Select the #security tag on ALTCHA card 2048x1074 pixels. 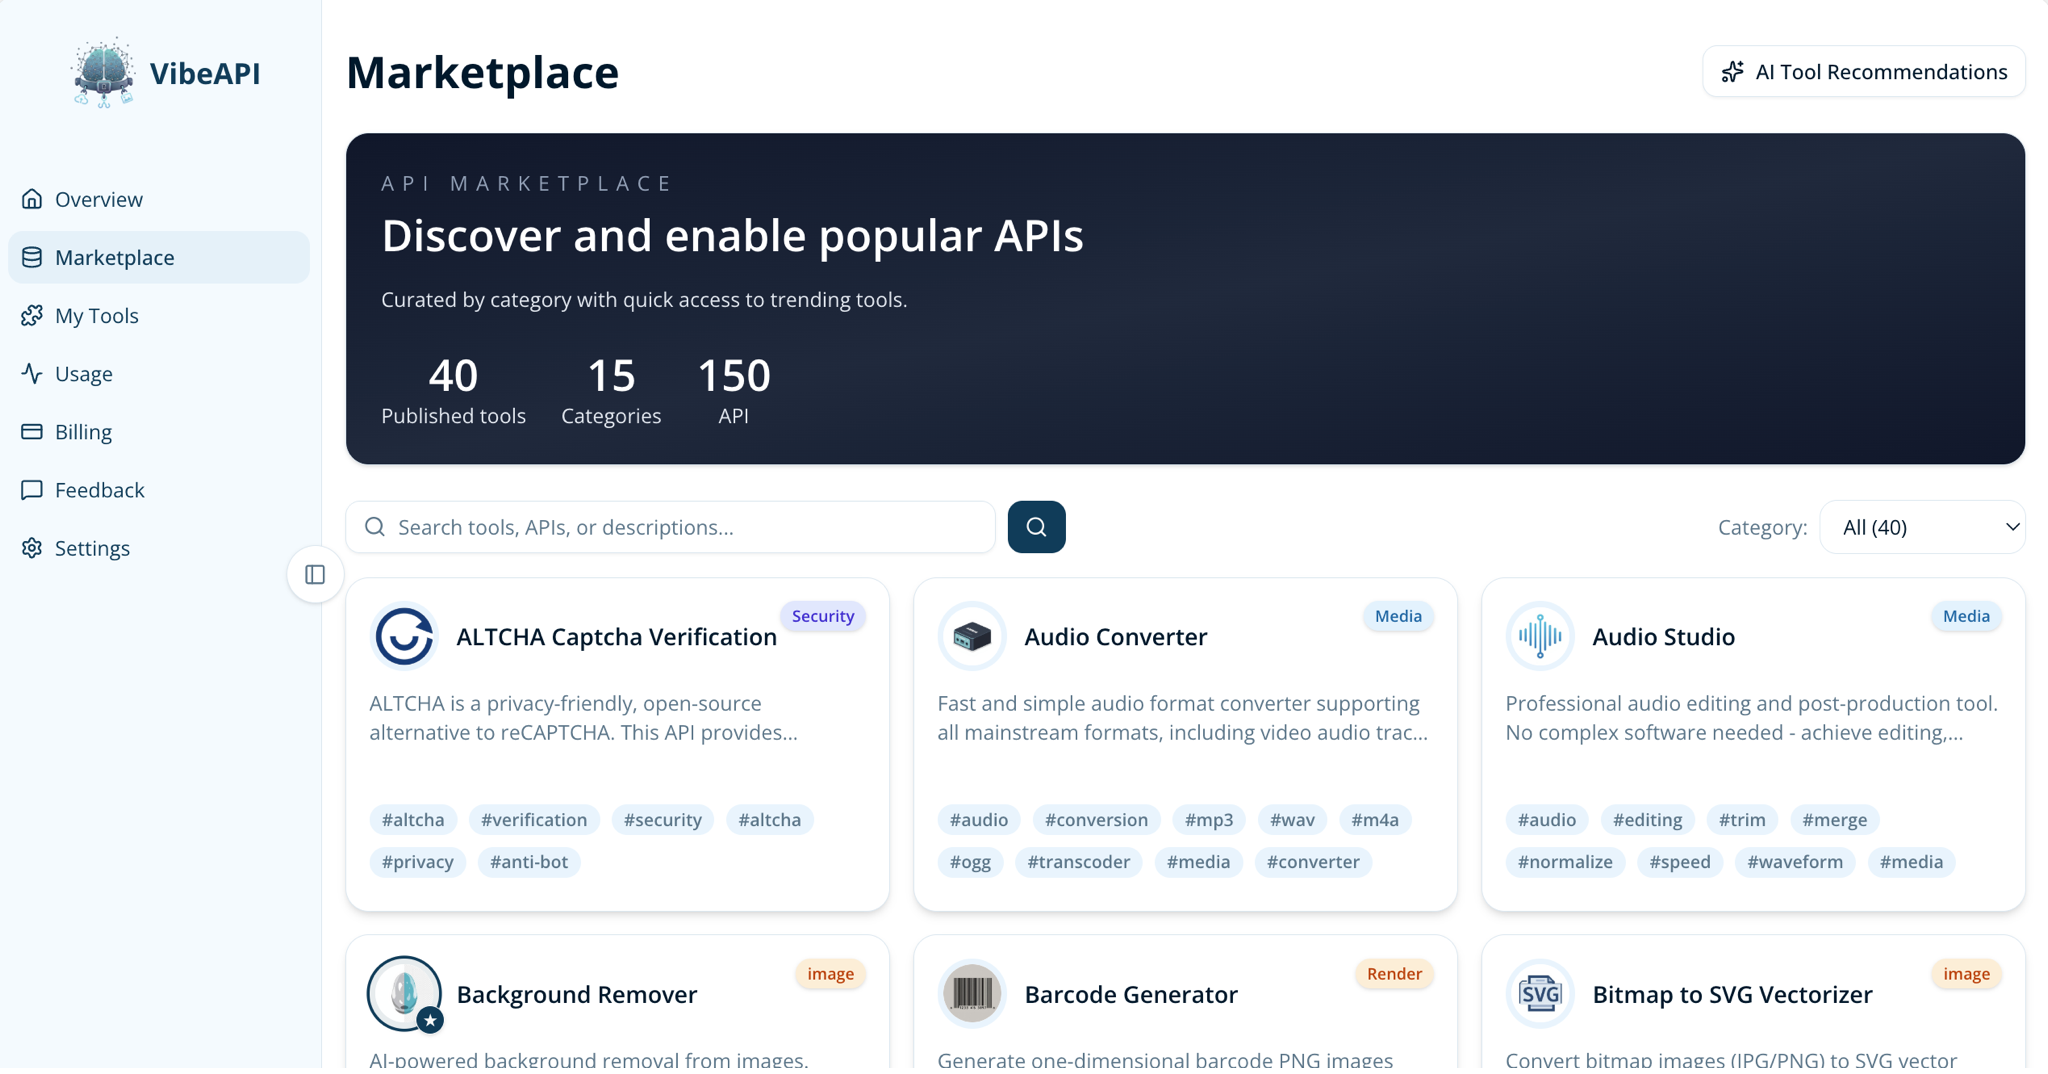point(662,819)
